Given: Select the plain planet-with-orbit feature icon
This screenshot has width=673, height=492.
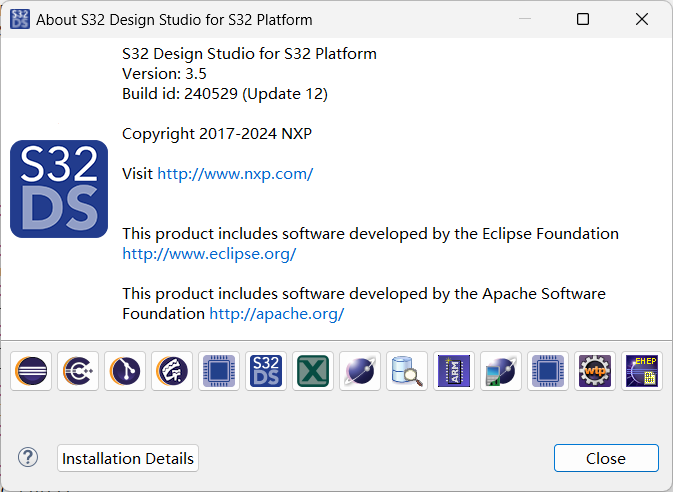Looking at the screenshot, I should tap(360, 371).
